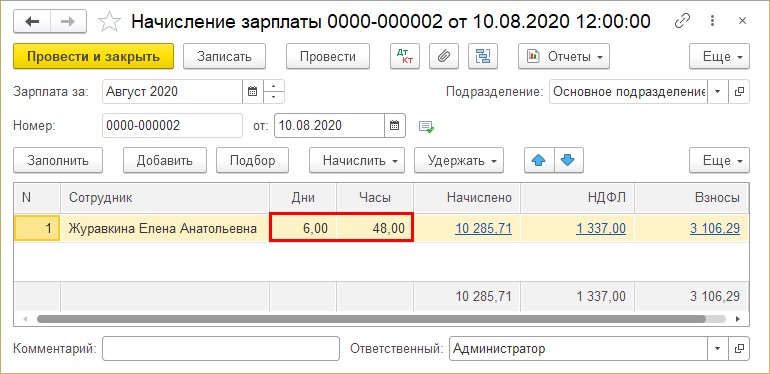770x374 pixels.
Task: Expand the Начислить dropdown
Action: [357, 160]
